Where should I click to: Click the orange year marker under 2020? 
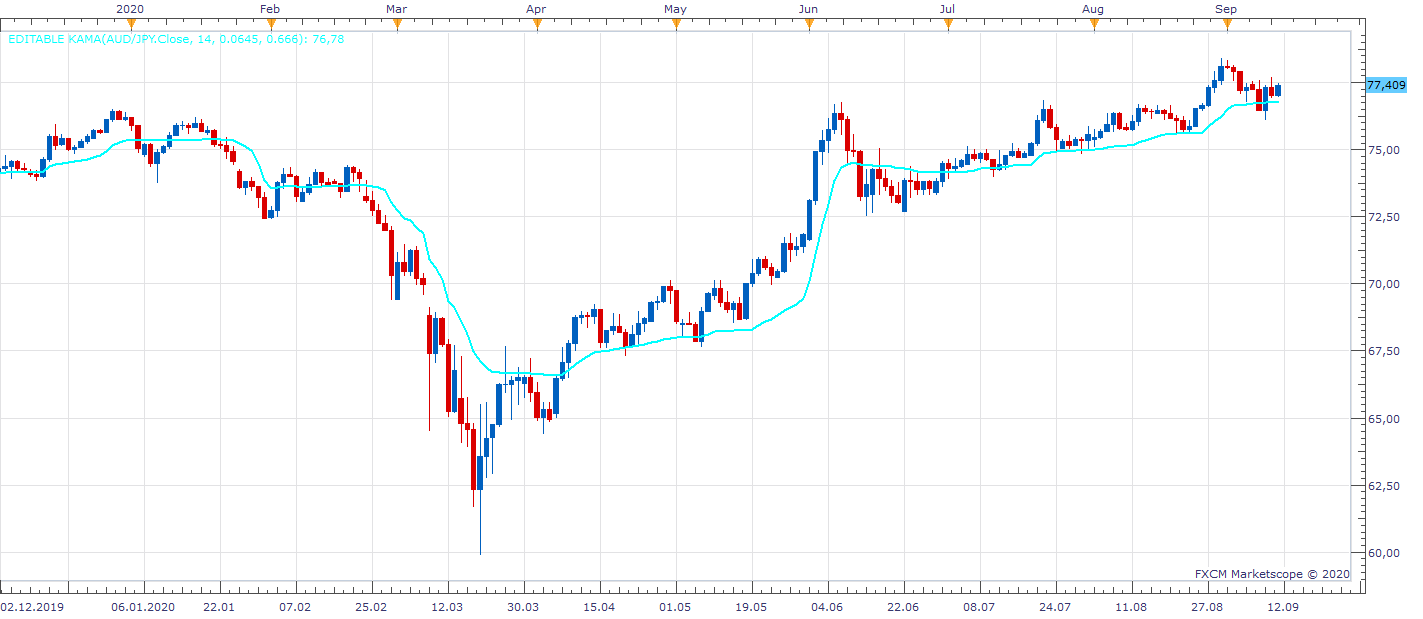click(131, 25)
